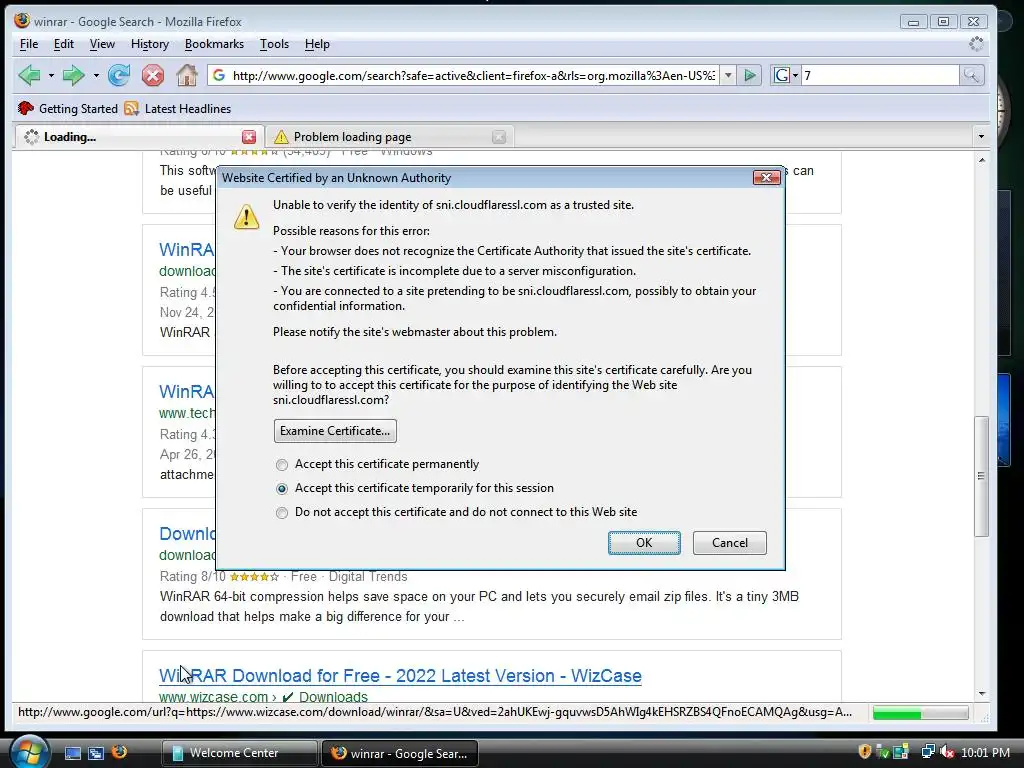Close the Unknown Authority dialog
1024x768 pixels.
[767, 178]
